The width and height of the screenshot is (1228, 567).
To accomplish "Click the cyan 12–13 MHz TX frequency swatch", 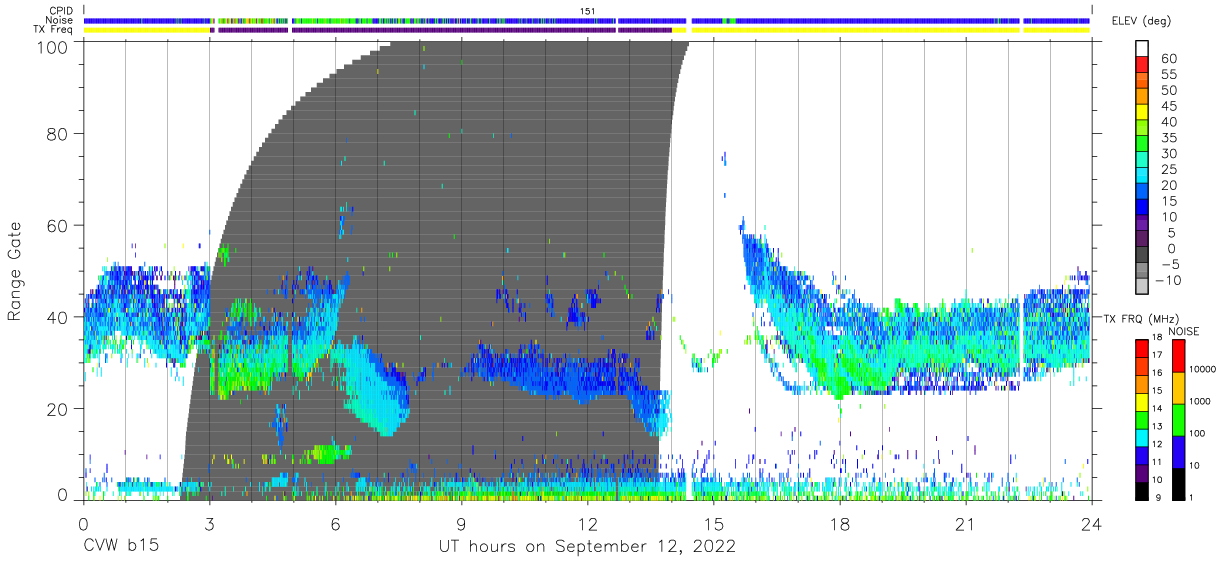I will 1142,436.
